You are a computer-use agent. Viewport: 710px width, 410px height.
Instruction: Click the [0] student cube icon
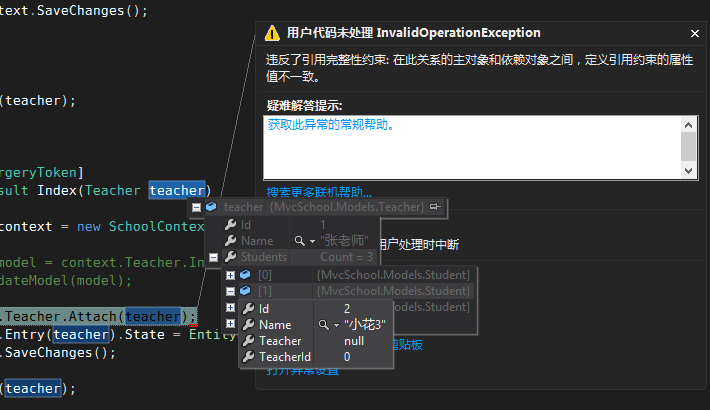(x=245, y=275)
